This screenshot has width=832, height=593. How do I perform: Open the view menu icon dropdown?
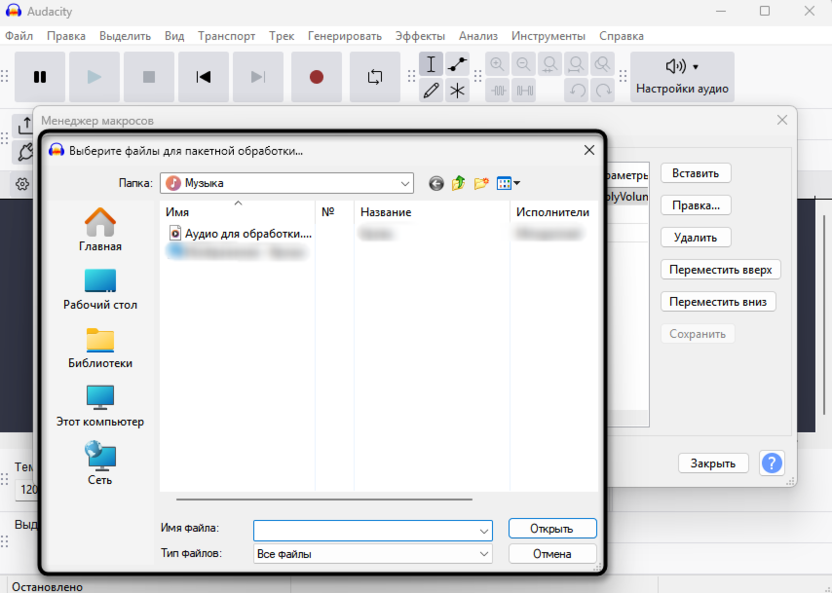[x=508, y=184]
